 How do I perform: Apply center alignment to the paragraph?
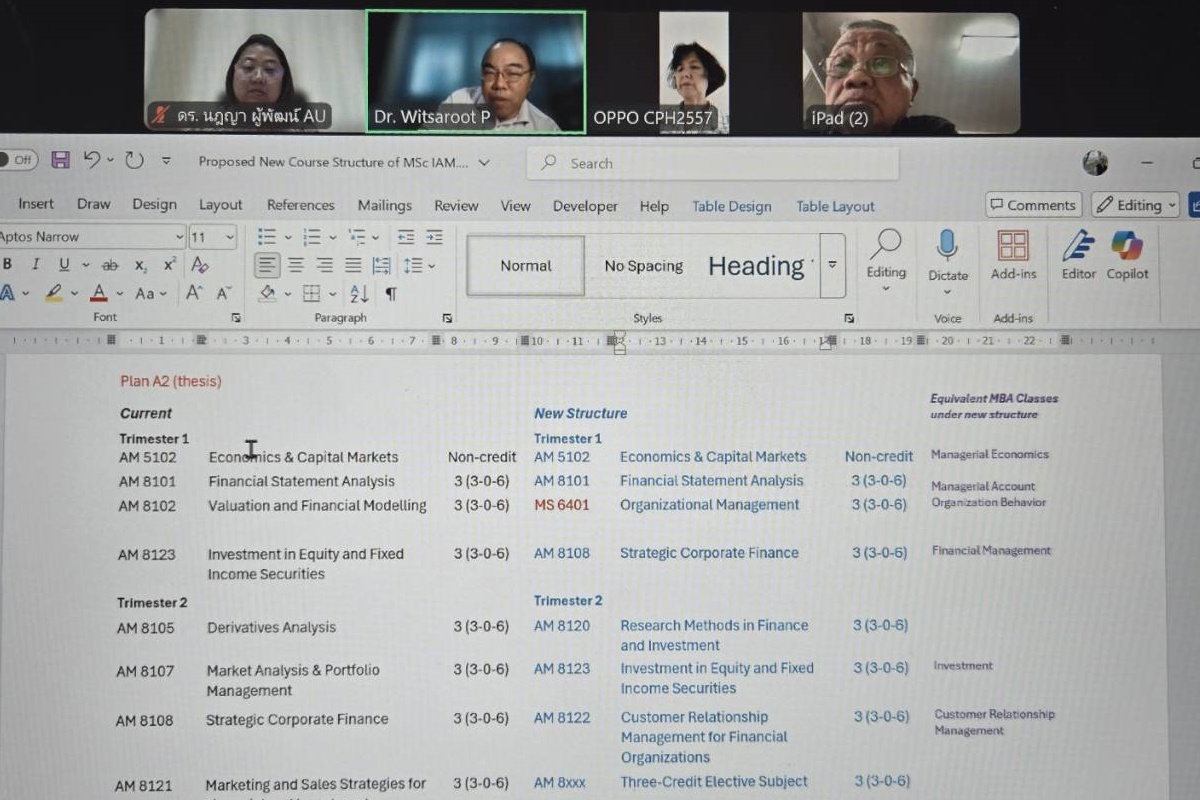(296, 265)
